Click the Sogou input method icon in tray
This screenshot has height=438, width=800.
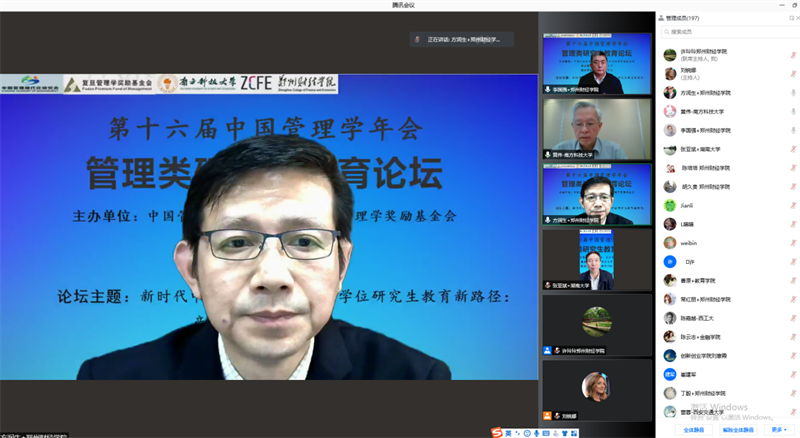[x=496, y=431]
